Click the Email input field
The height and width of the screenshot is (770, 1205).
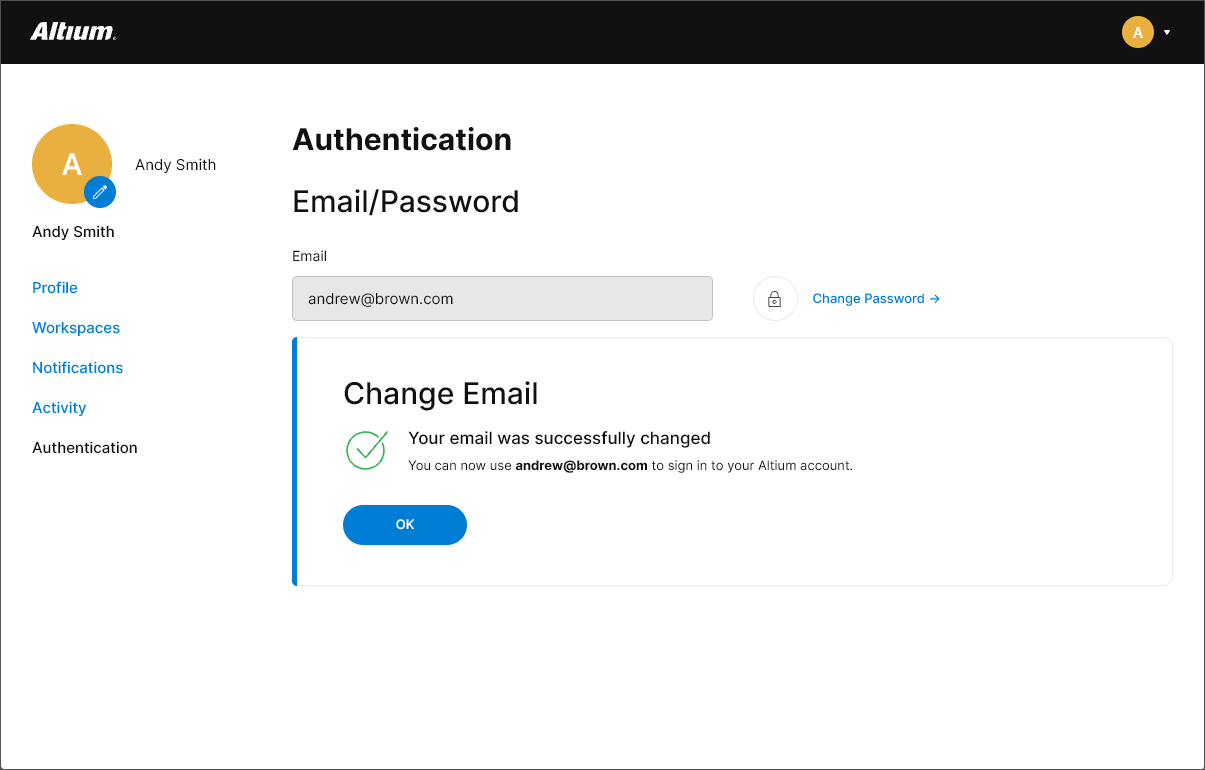pyautogui.click(x=502, y=299)
